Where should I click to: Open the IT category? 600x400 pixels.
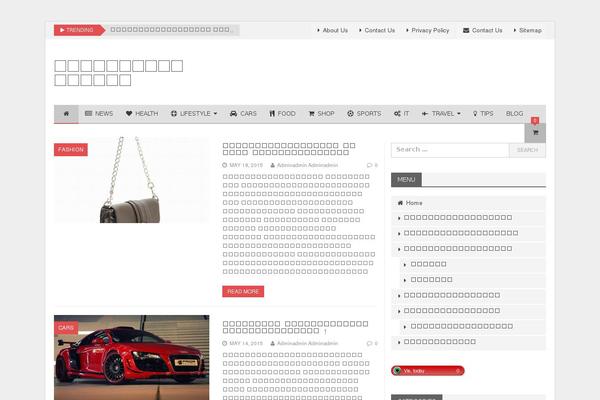(401, 114)
